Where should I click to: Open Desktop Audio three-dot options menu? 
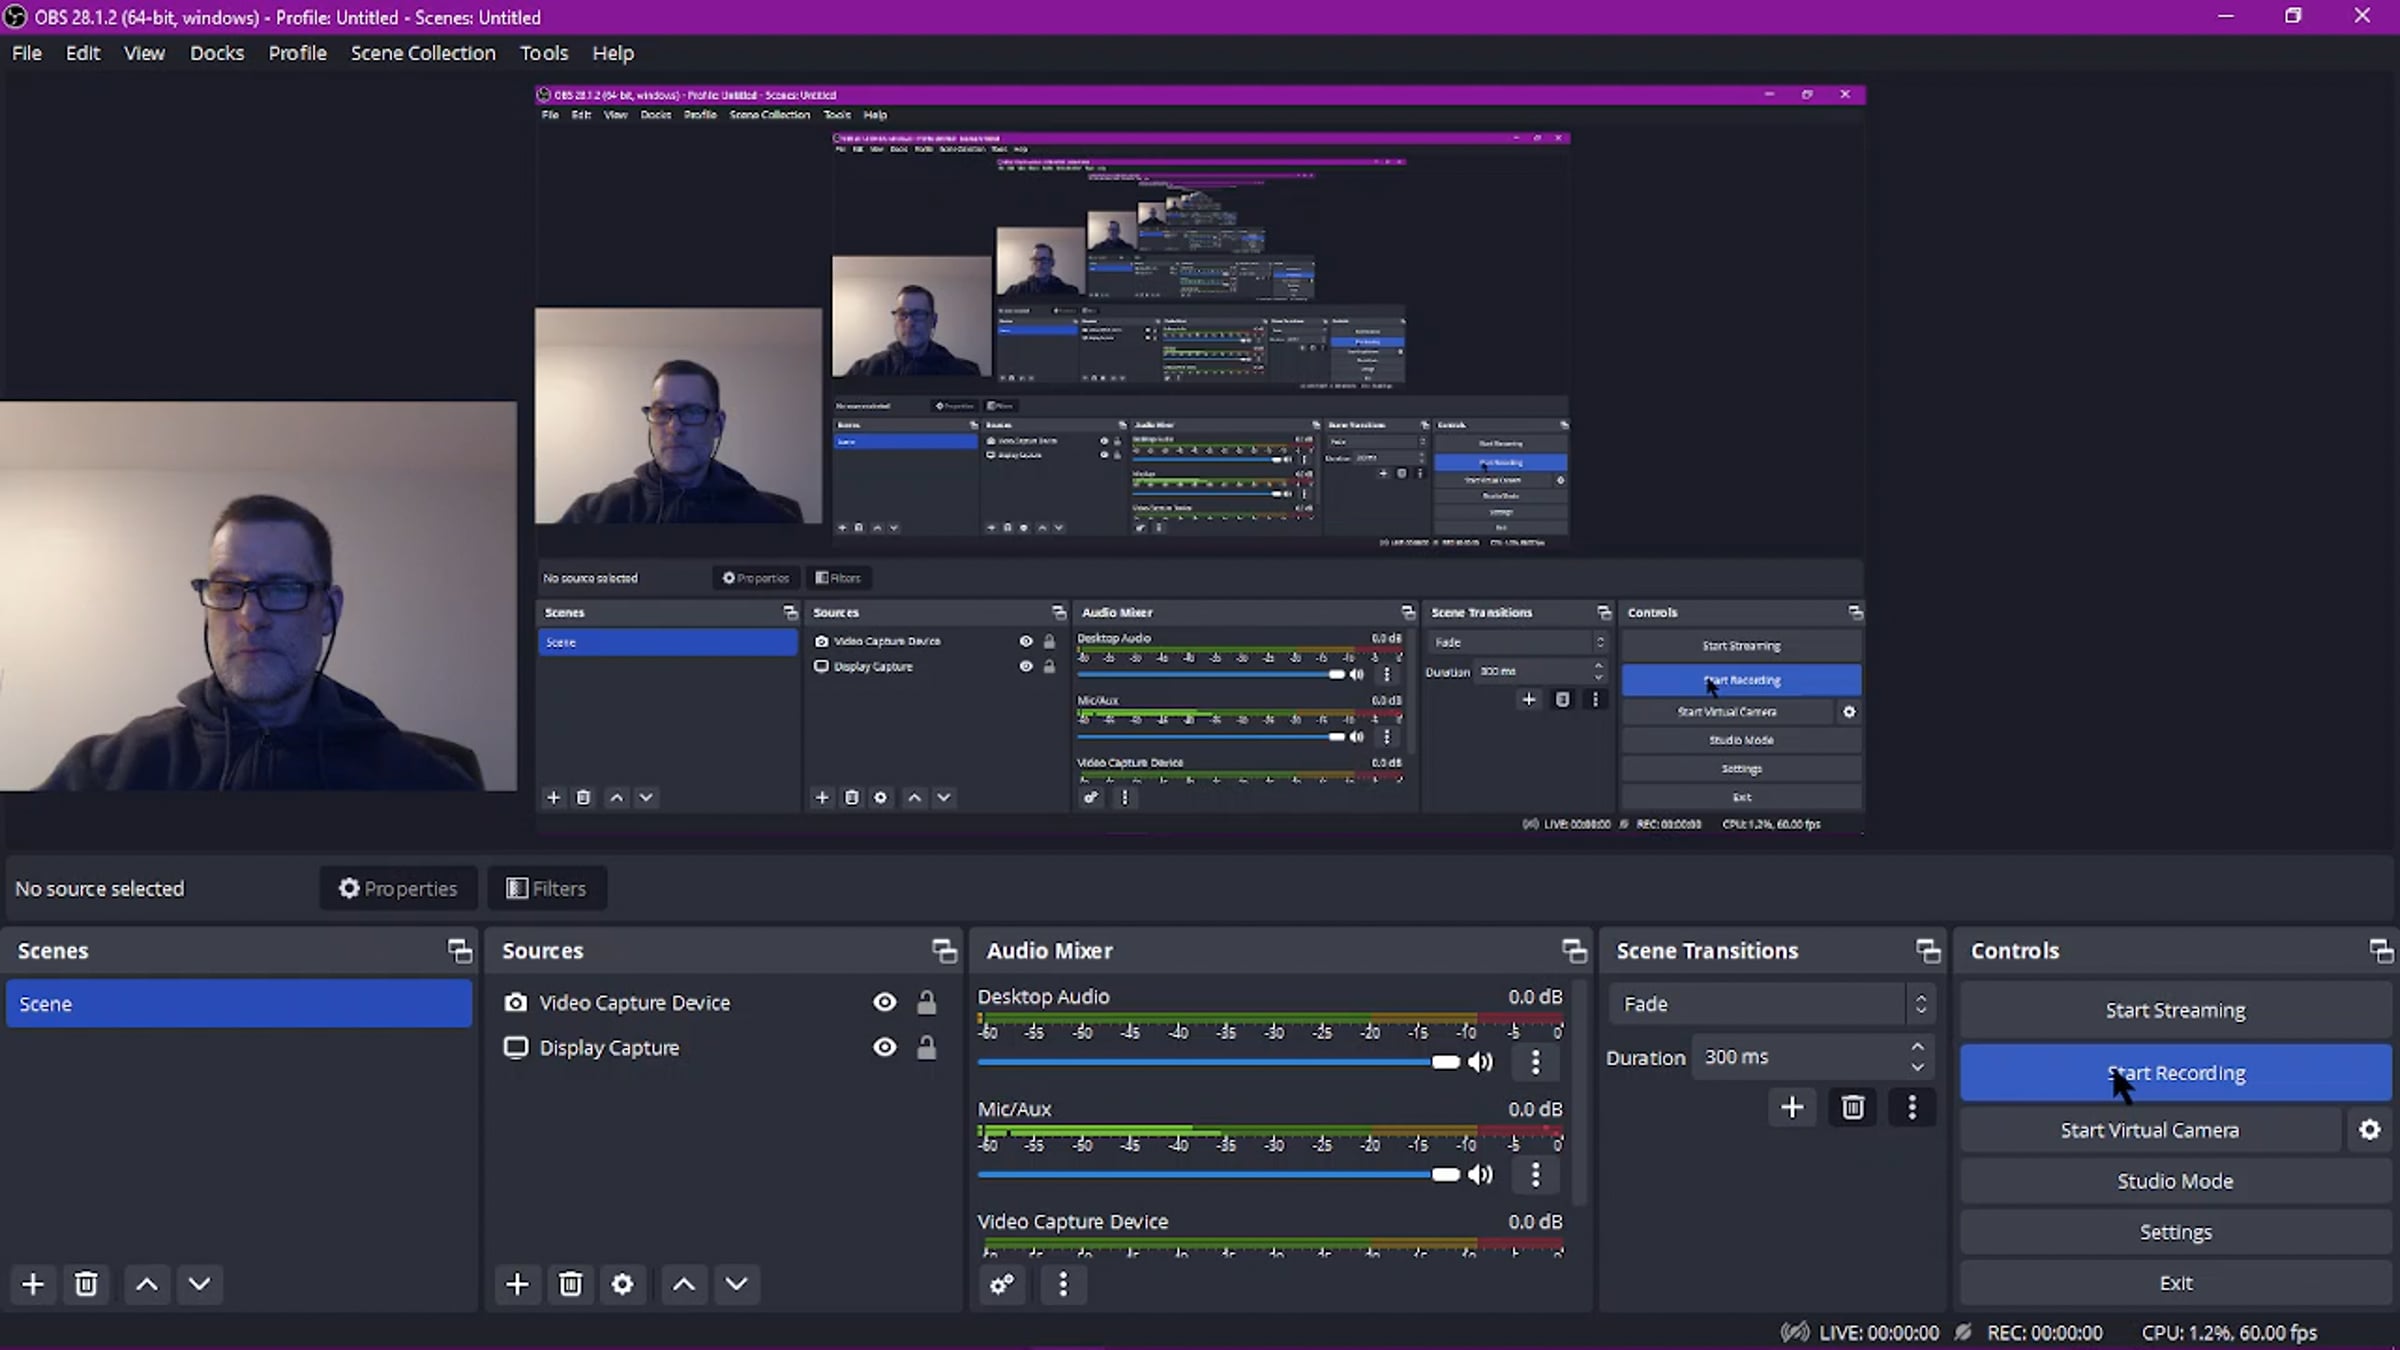[x=1536, y=1062]
